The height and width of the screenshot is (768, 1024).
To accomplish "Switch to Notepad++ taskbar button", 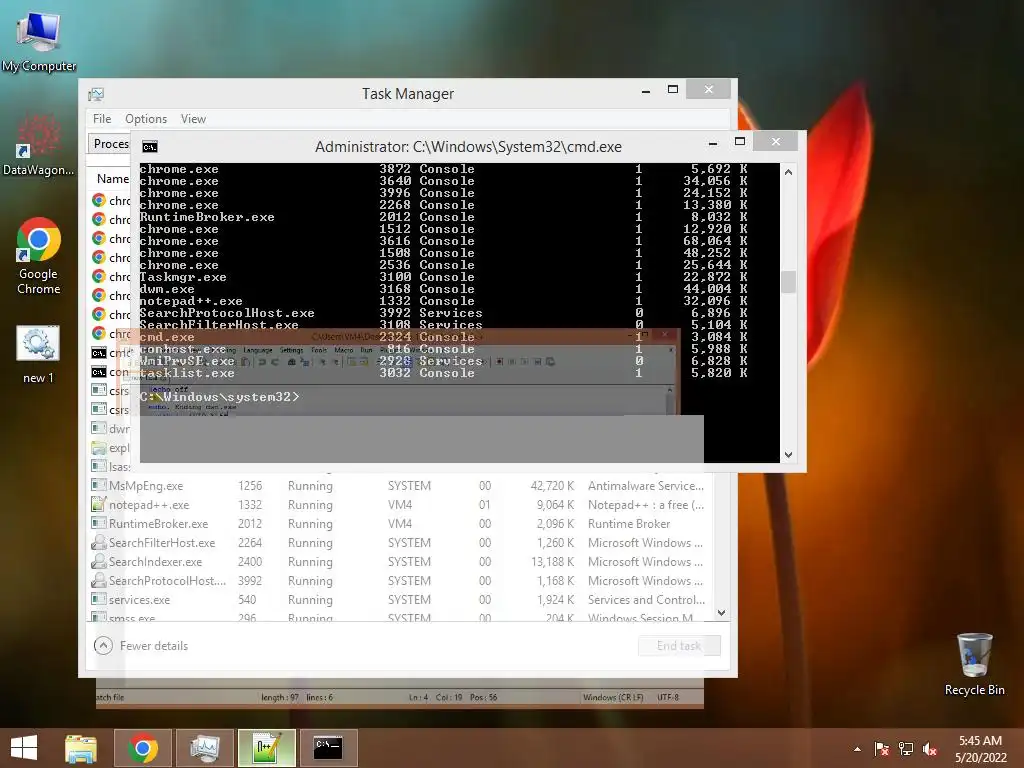I will click(266, 748).
